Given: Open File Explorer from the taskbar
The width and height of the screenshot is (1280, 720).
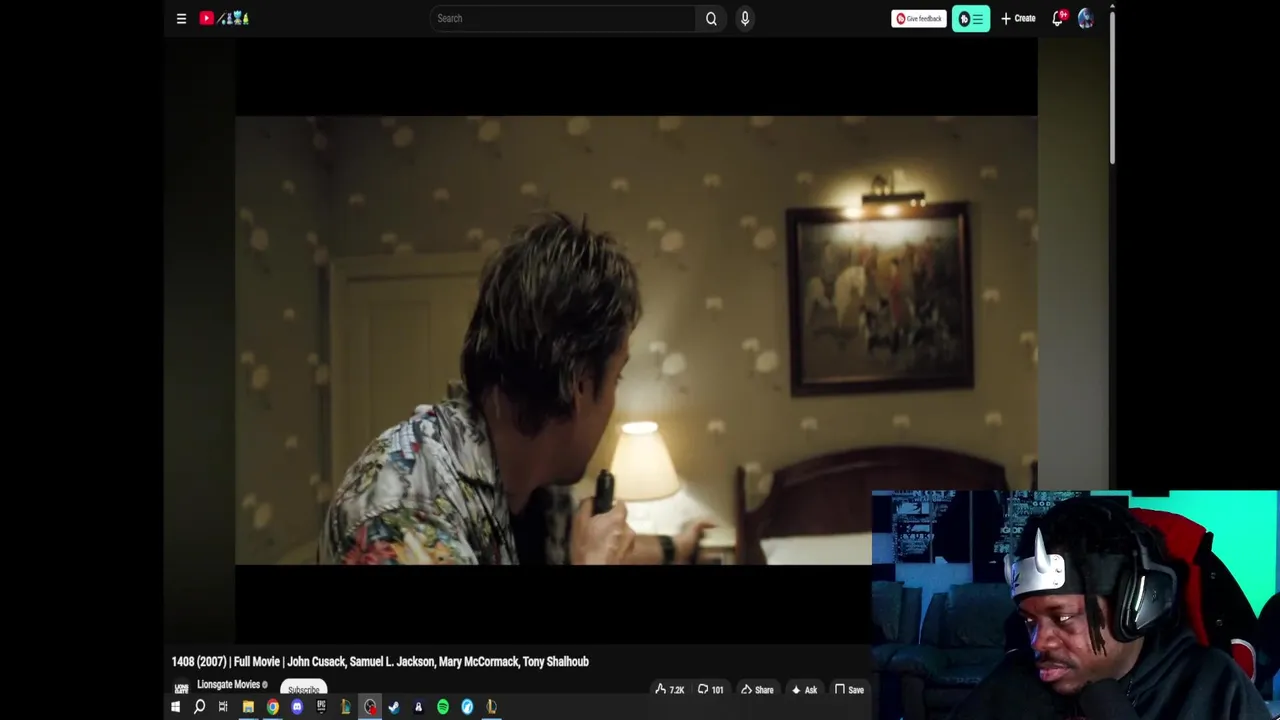Looking at the screenshot, I should 248,707.
